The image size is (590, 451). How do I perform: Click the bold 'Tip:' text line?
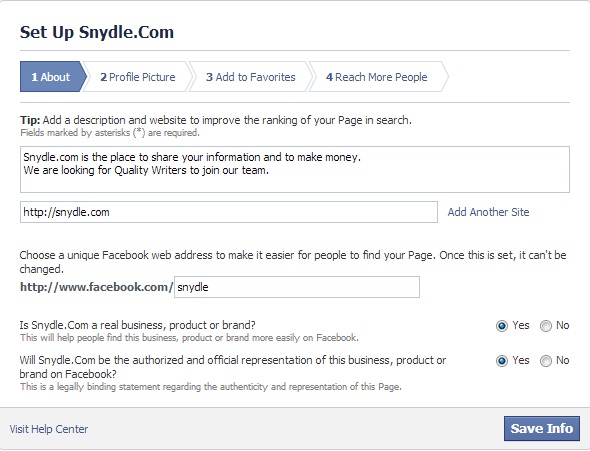[216, 120]
